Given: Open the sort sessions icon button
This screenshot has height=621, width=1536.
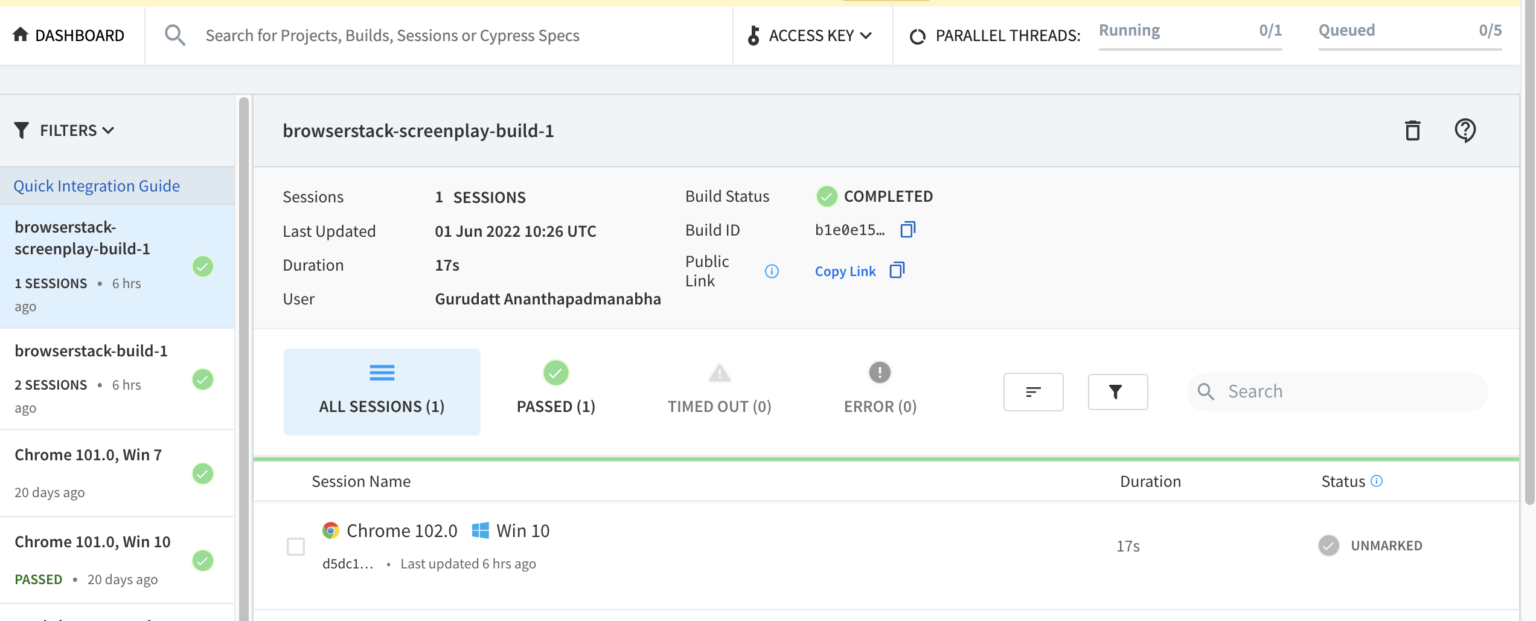Looking at the screenshot, I should coord(1033,392).
